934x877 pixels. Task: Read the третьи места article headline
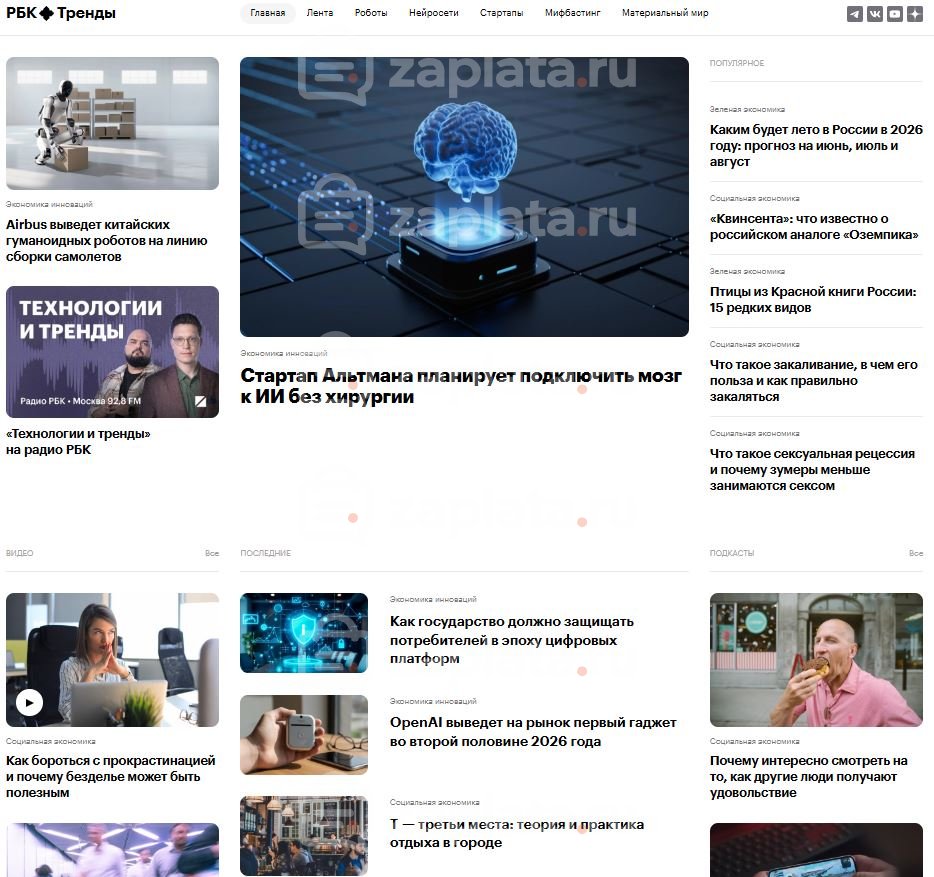click(517, 834)
